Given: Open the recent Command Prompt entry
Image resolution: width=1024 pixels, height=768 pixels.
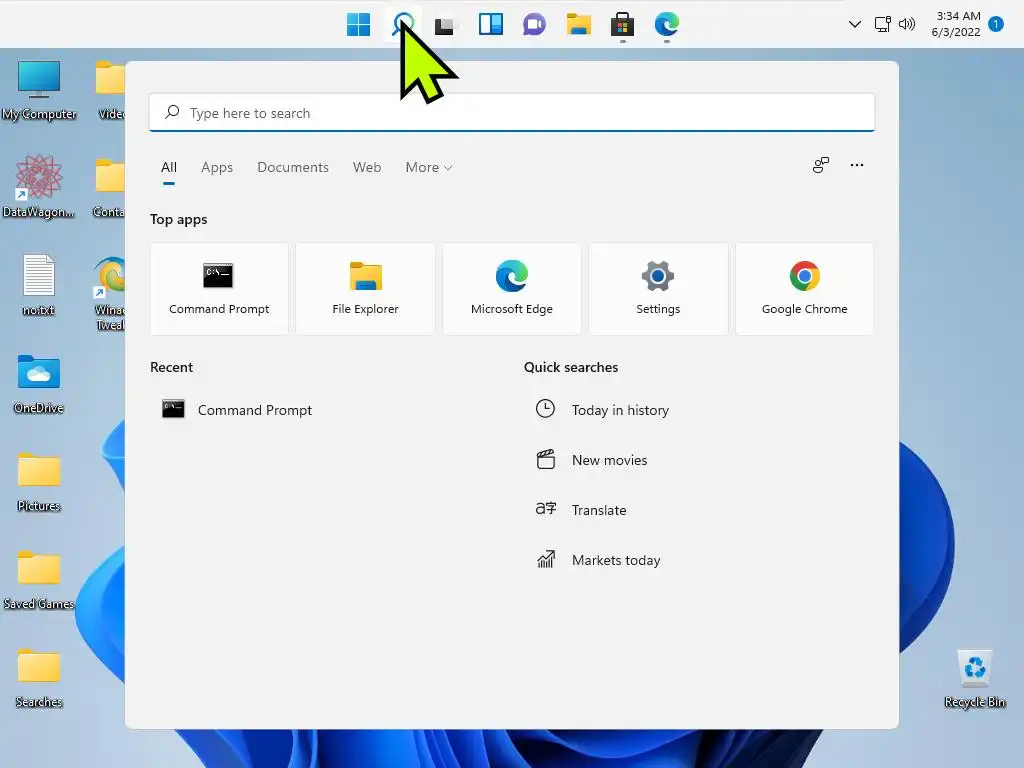Looking at the screenshot, I should (x=236, y=409).
